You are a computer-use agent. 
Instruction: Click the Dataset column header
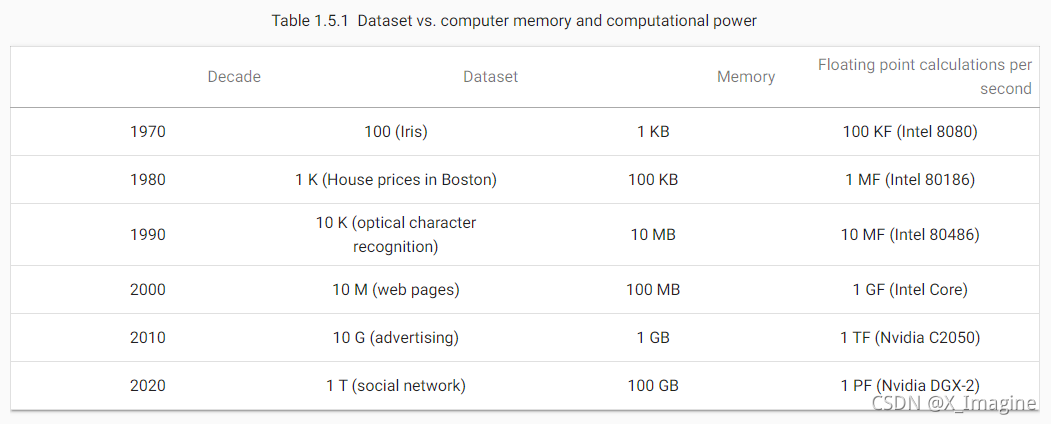pyautogui.click(x=490, y=77)
